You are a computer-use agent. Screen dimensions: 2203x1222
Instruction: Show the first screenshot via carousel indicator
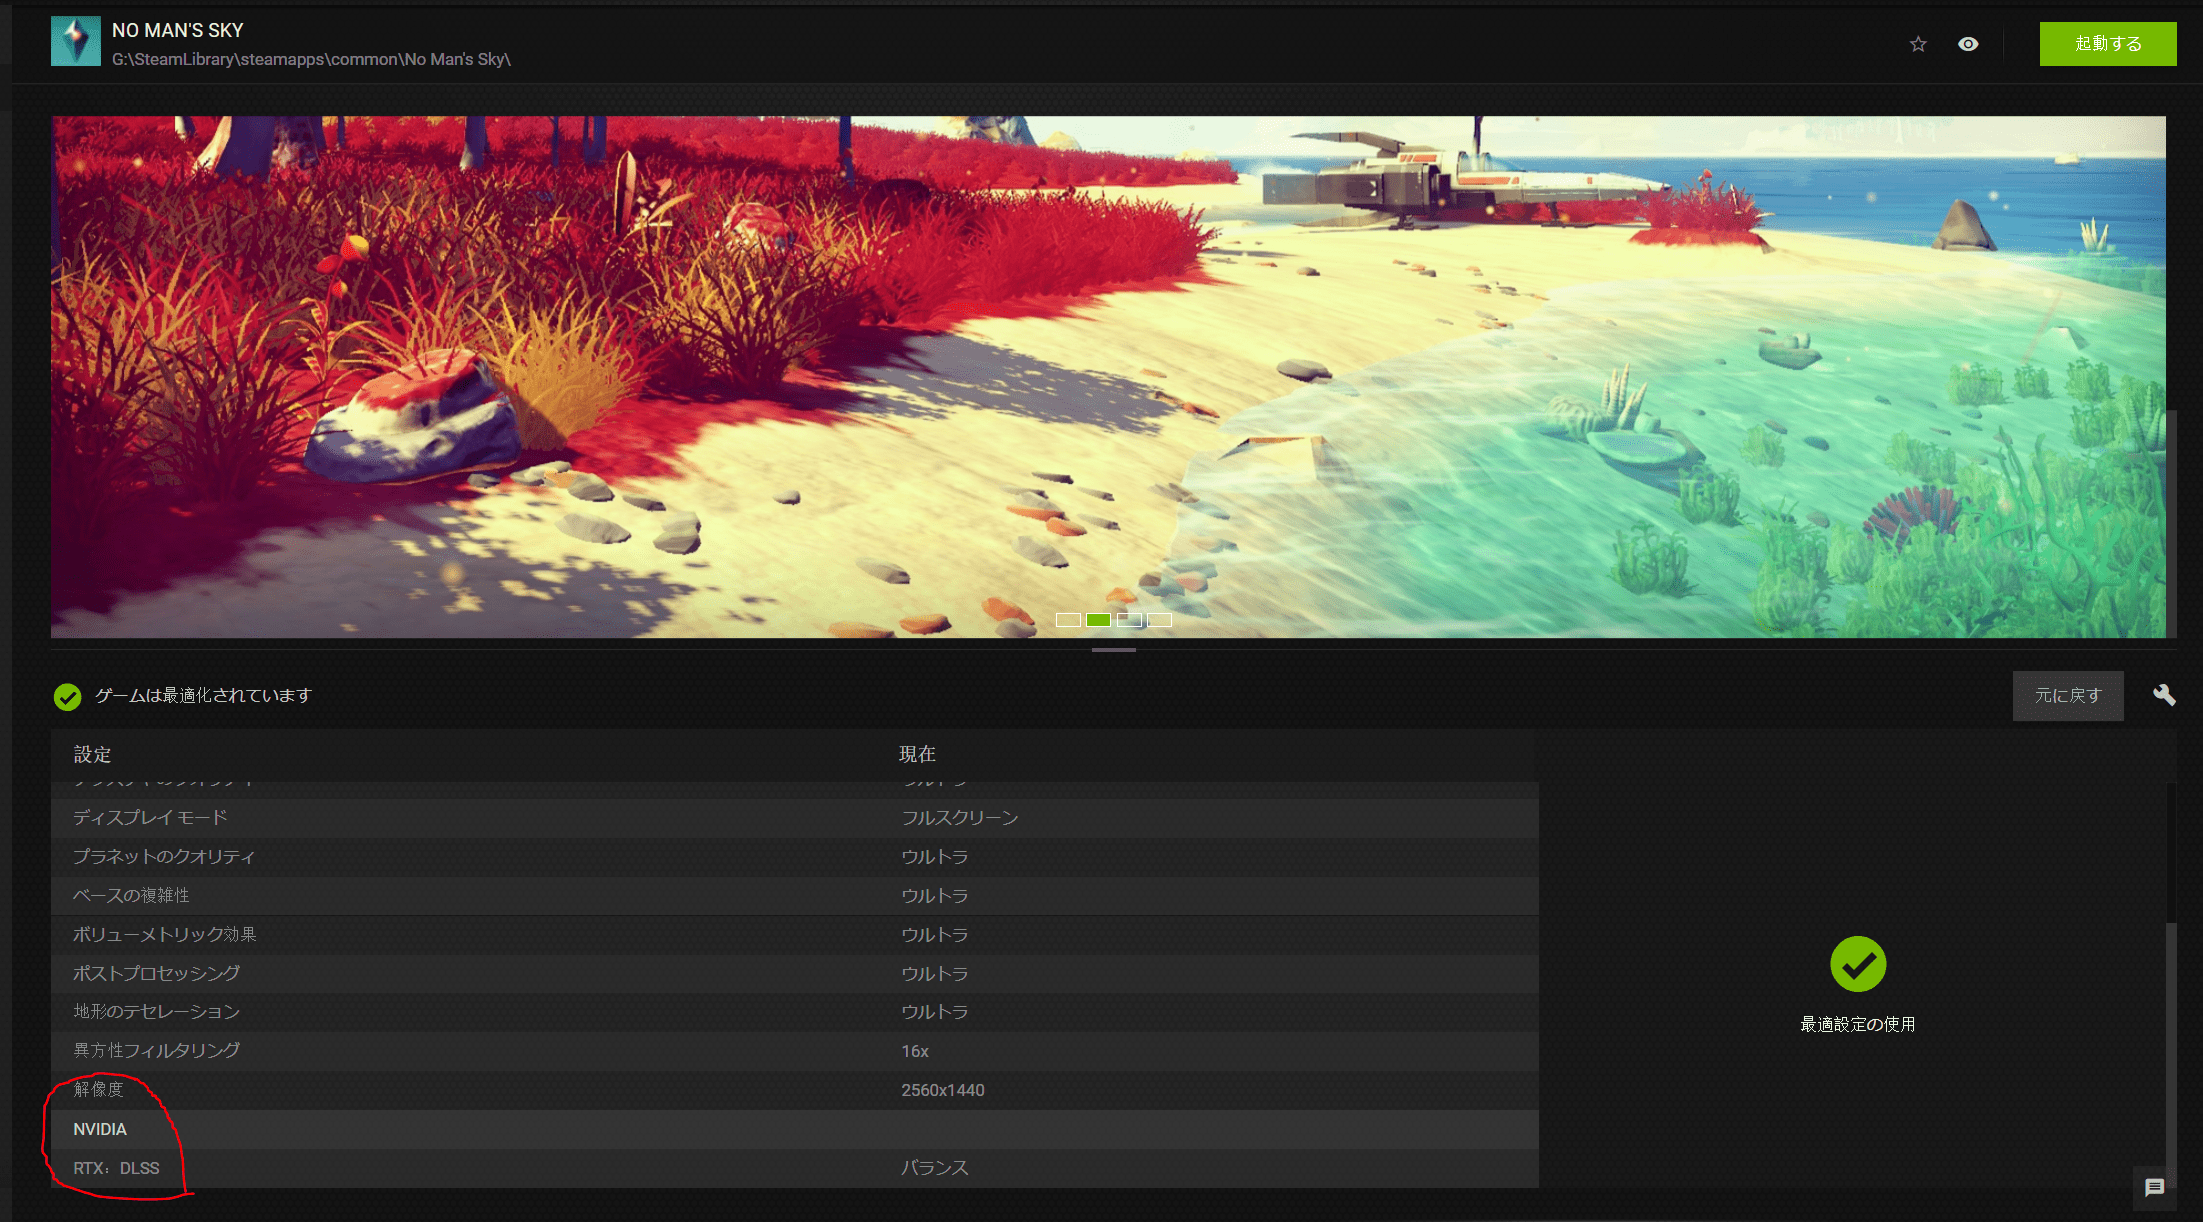coord(1068,620)
